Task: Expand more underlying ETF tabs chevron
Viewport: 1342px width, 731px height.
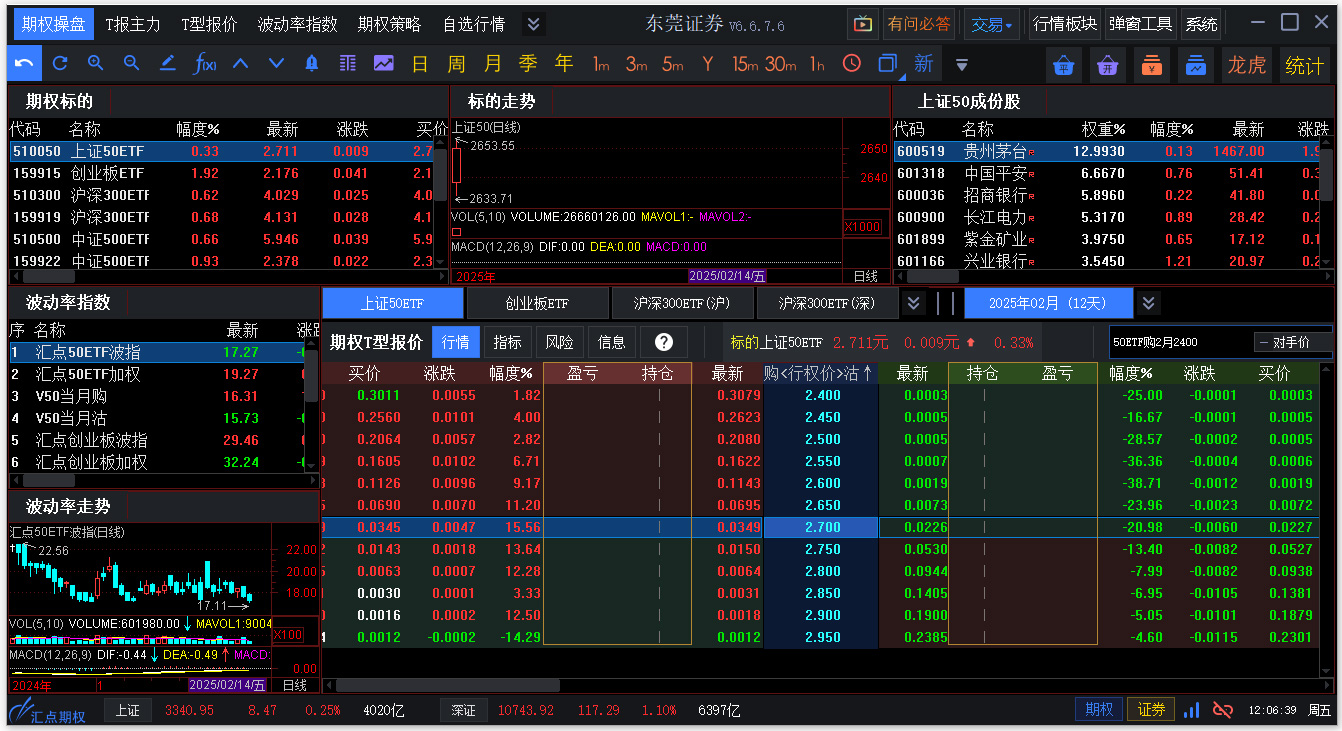Action: [914, 303]
